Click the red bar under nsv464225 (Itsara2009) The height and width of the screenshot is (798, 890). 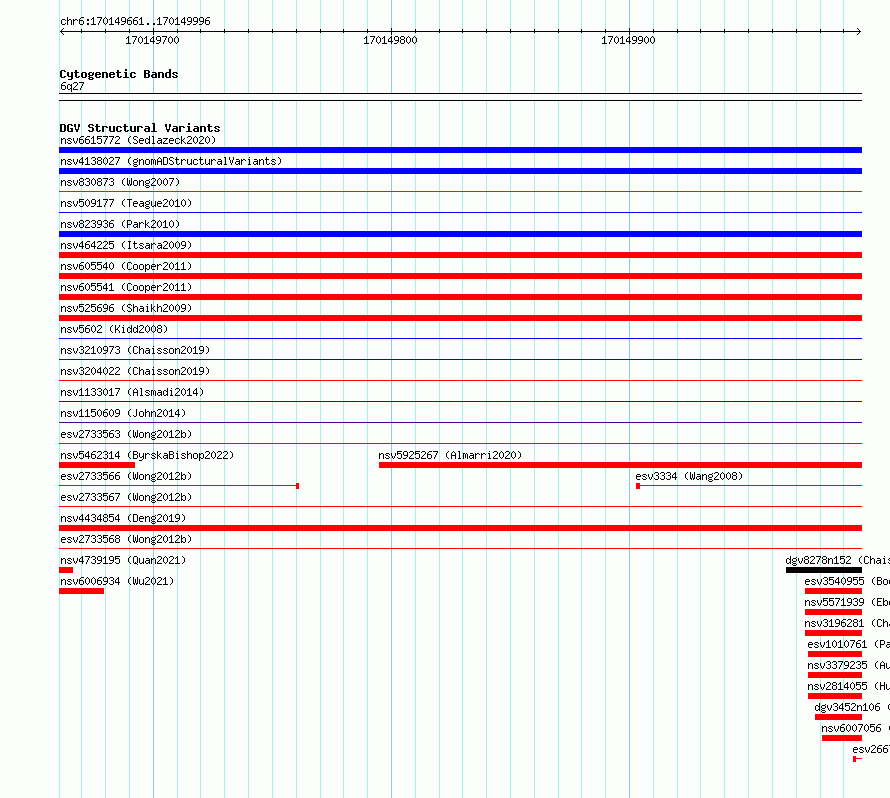pyautogui.click(x=460, y=255)
